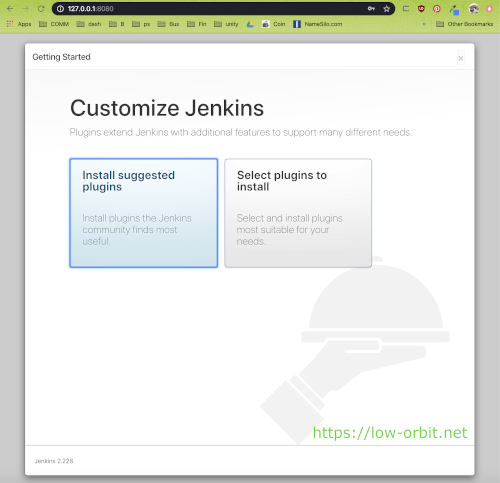Click the Customize Jenkins heading
The height and width of the screenshot is (483, 500).
click(x=167, y=108)
